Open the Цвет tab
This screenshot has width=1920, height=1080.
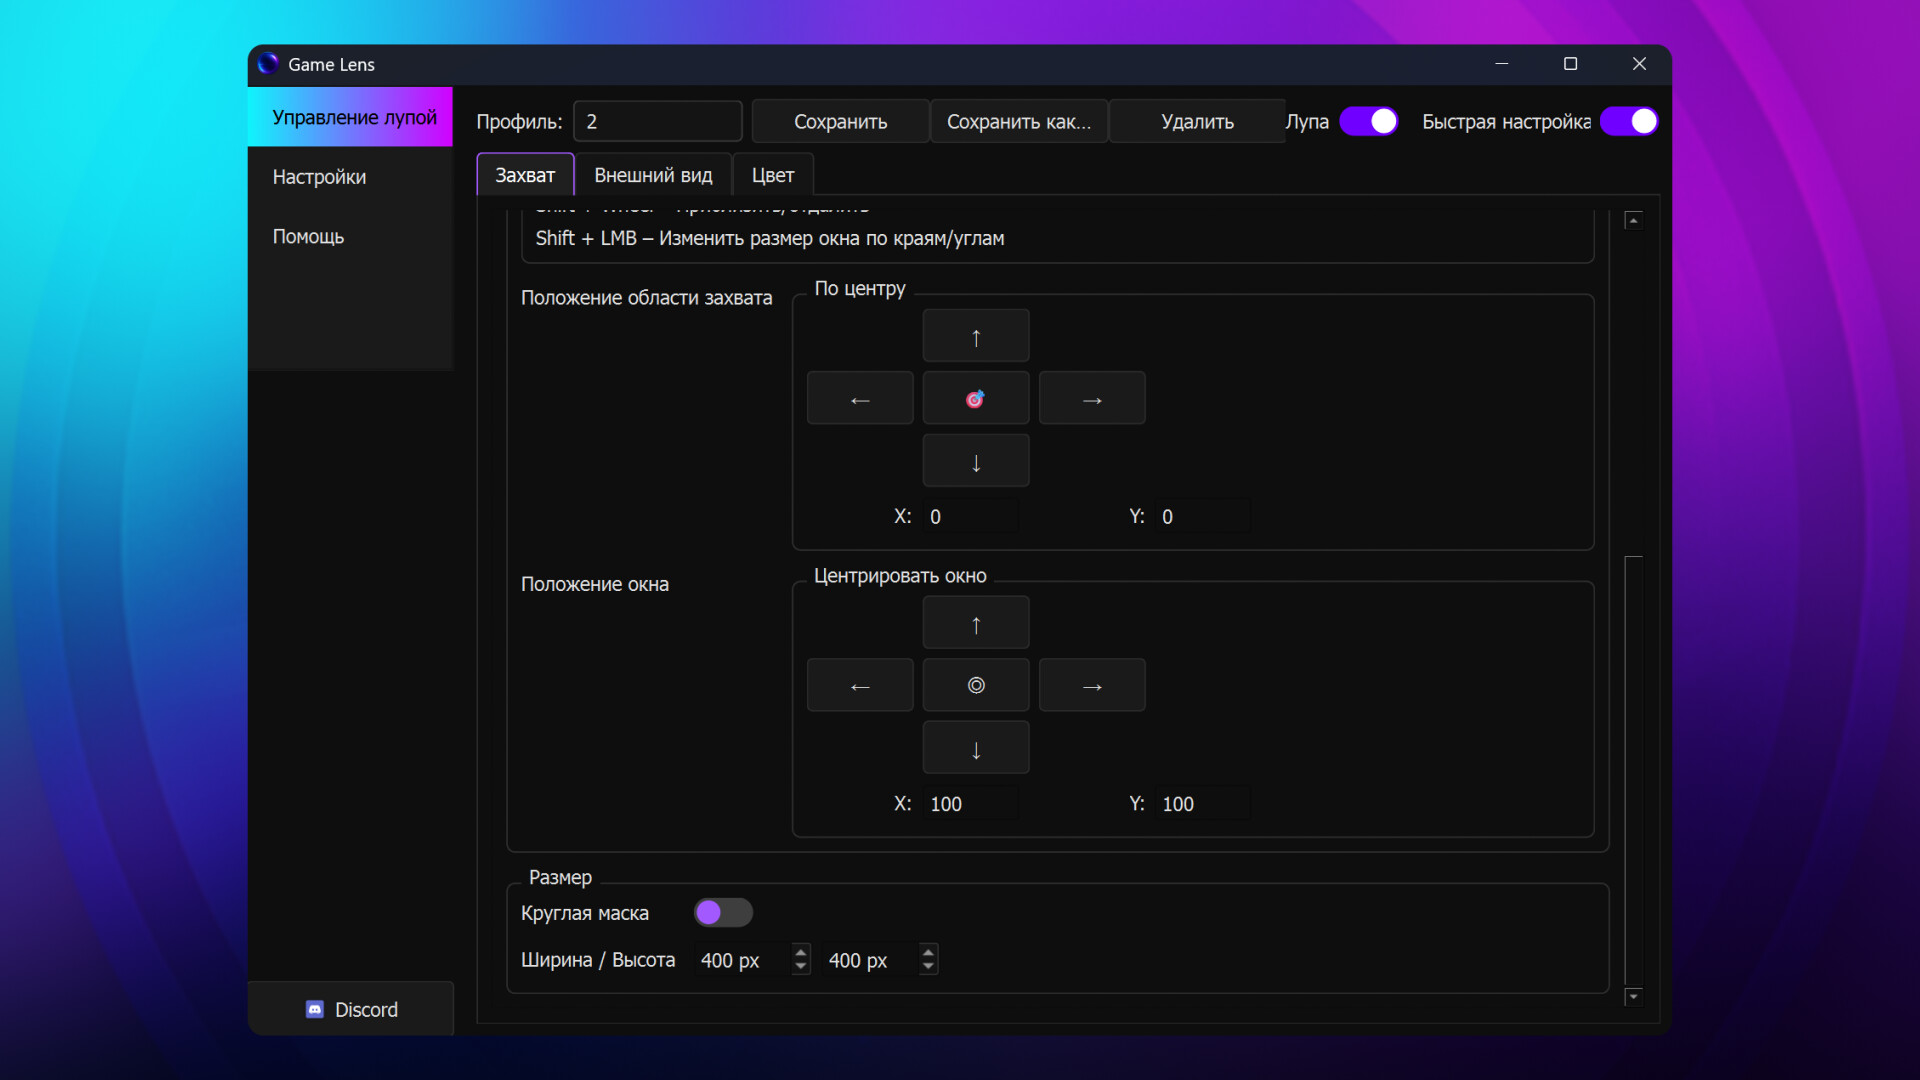(772, 174)
